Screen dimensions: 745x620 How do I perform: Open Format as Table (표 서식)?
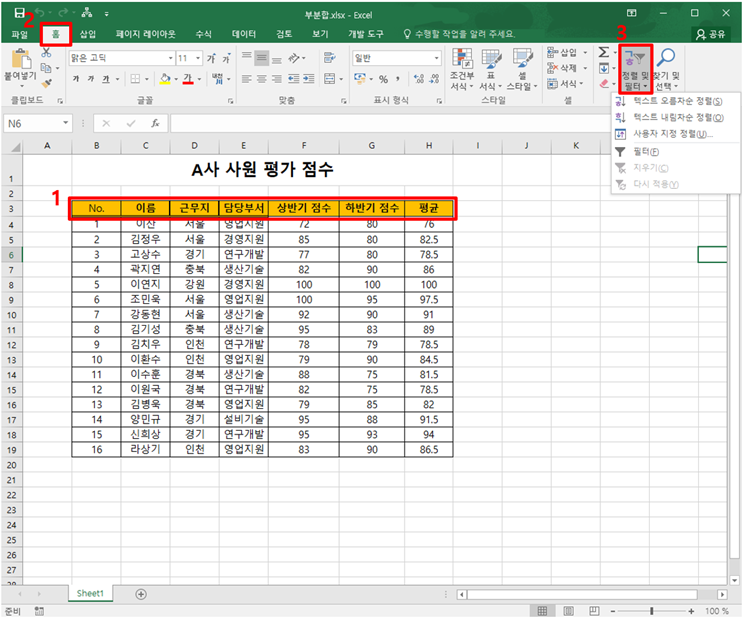pyautogui.click(x=491, y=69)
